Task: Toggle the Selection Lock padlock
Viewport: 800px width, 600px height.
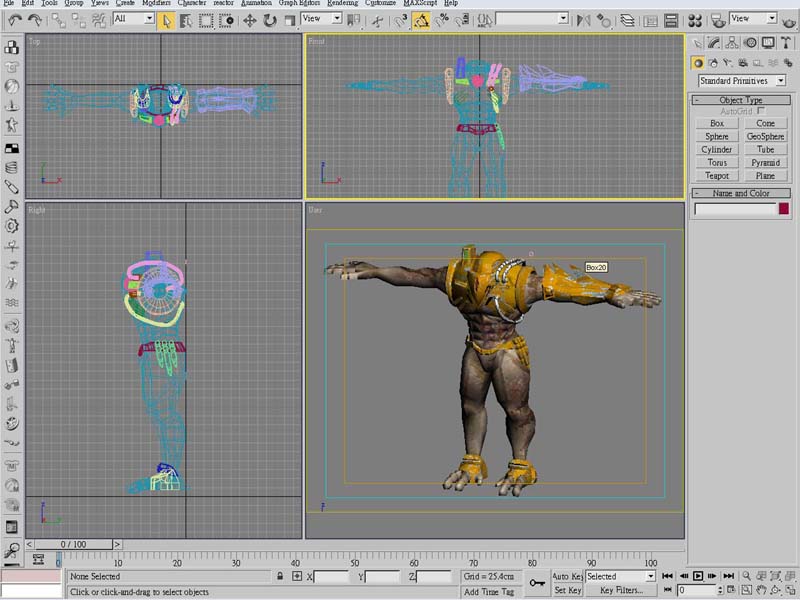Action: 280,576
